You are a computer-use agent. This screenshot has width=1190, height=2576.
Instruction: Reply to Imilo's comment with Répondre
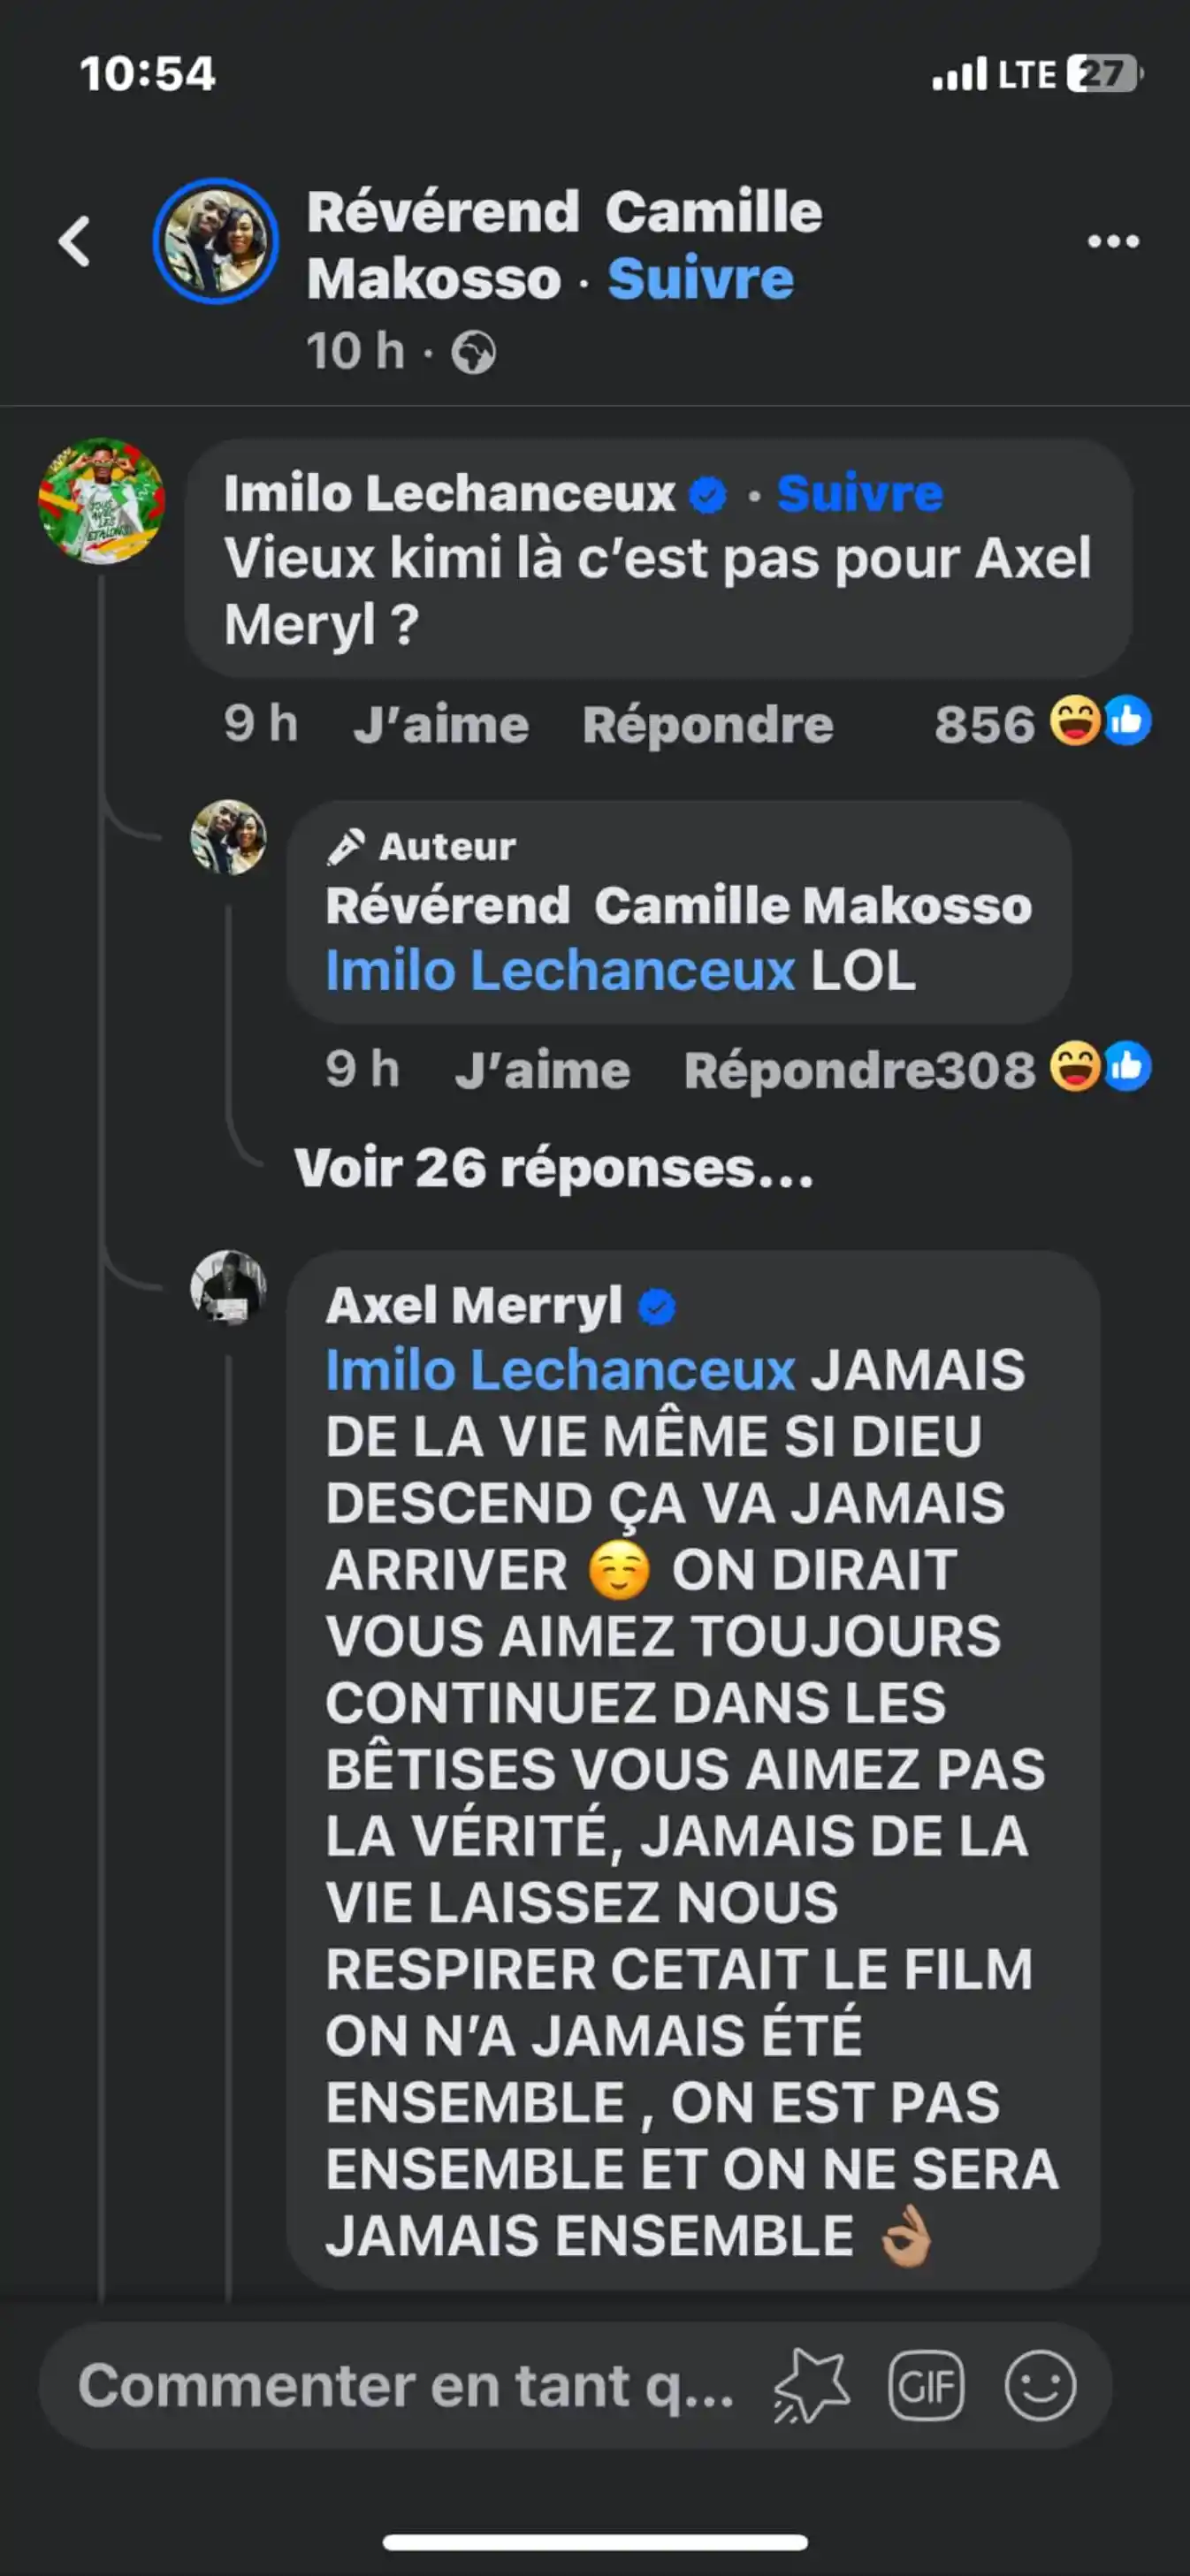(x=707, y=725)
